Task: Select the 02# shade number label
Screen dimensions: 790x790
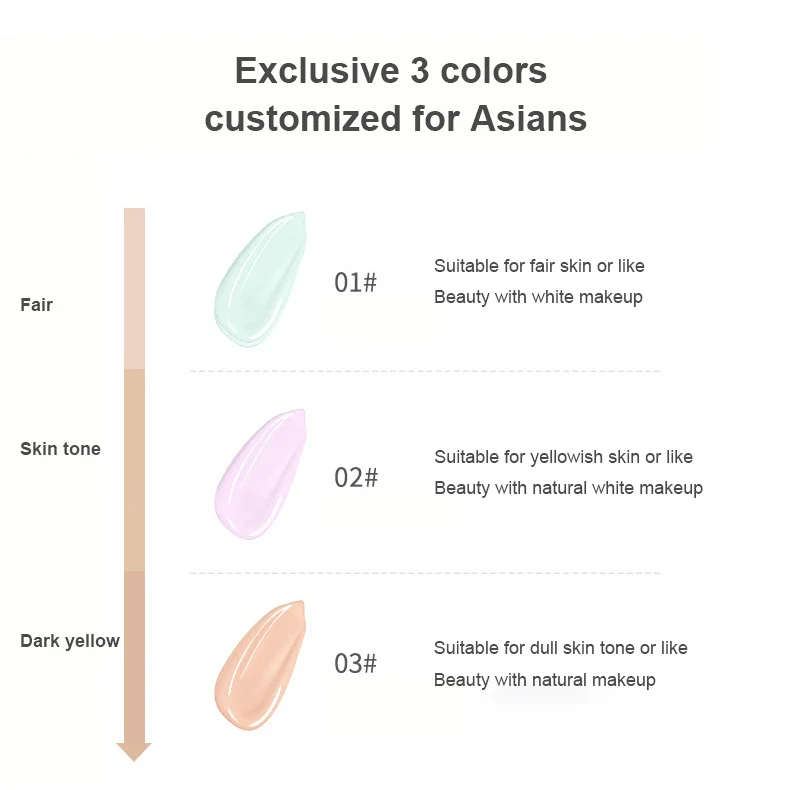Action: coord(356,478)
